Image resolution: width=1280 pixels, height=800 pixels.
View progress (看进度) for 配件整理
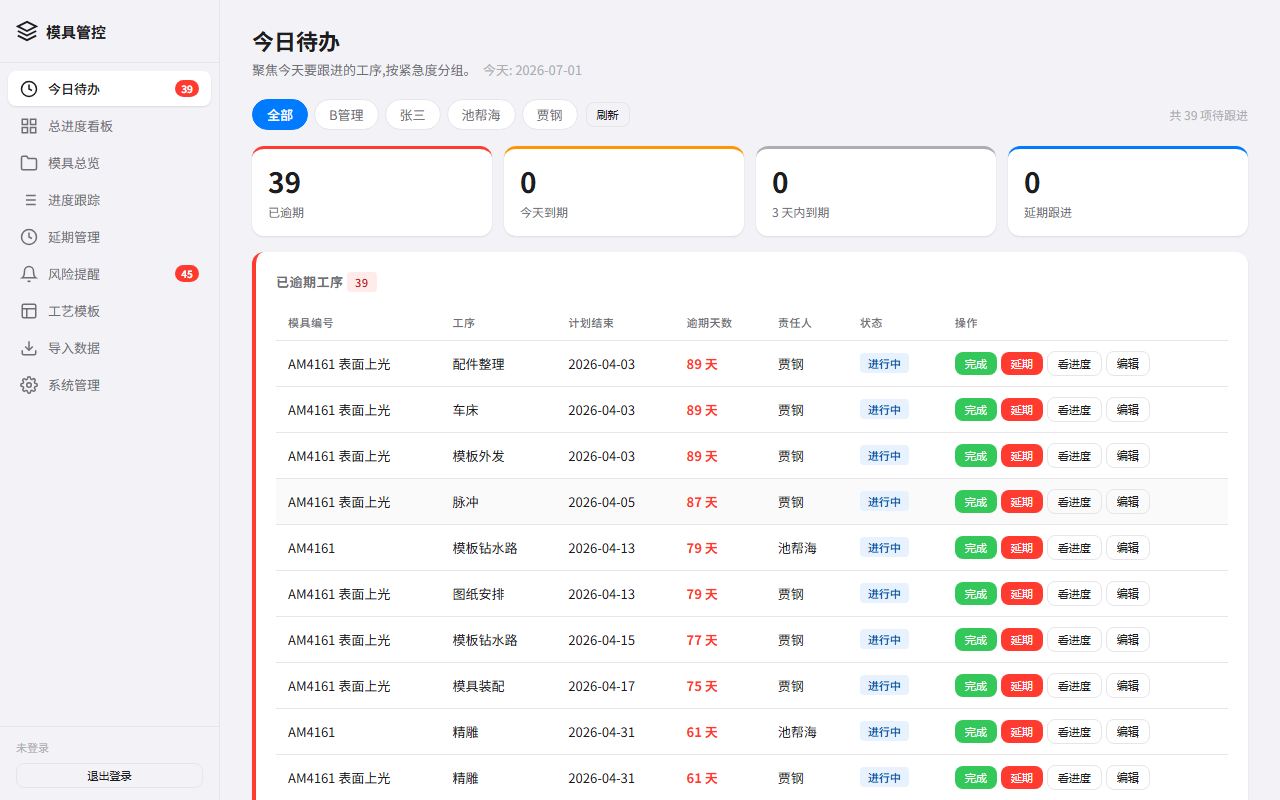click(1074, 364)
